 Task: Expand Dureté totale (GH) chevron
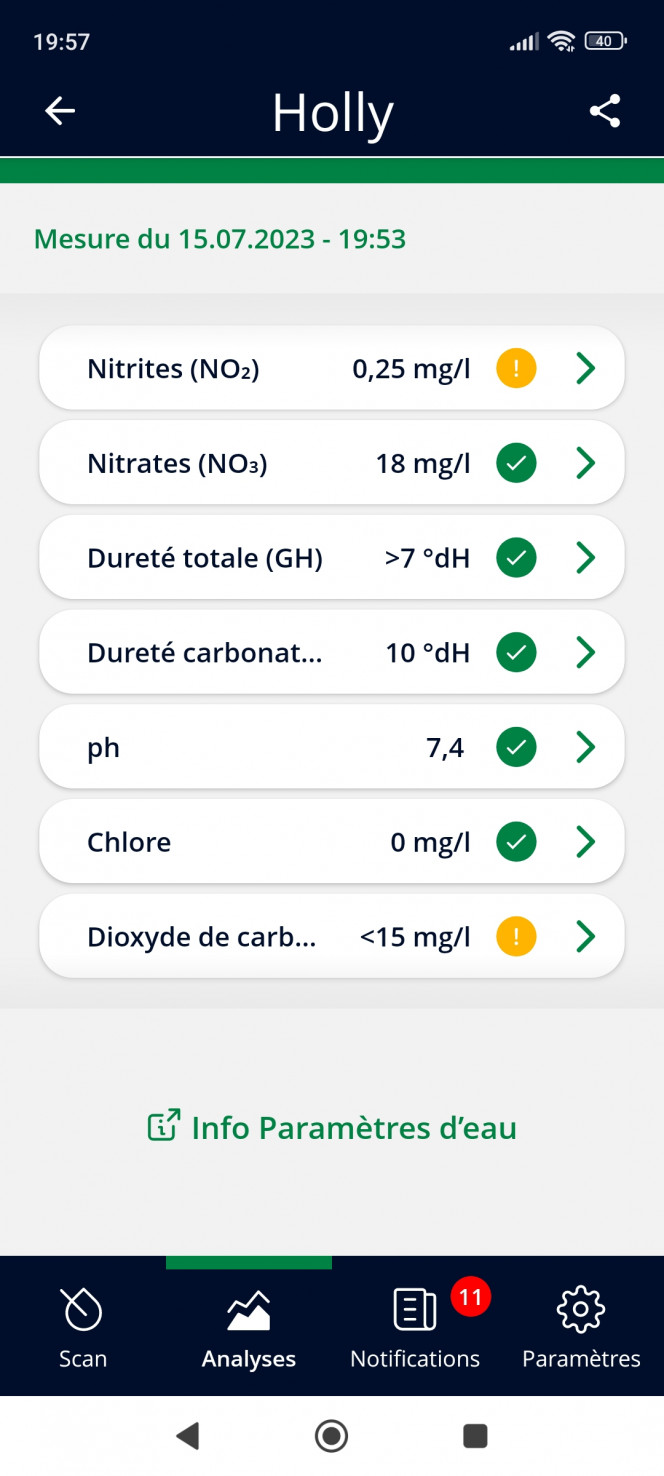586,558
